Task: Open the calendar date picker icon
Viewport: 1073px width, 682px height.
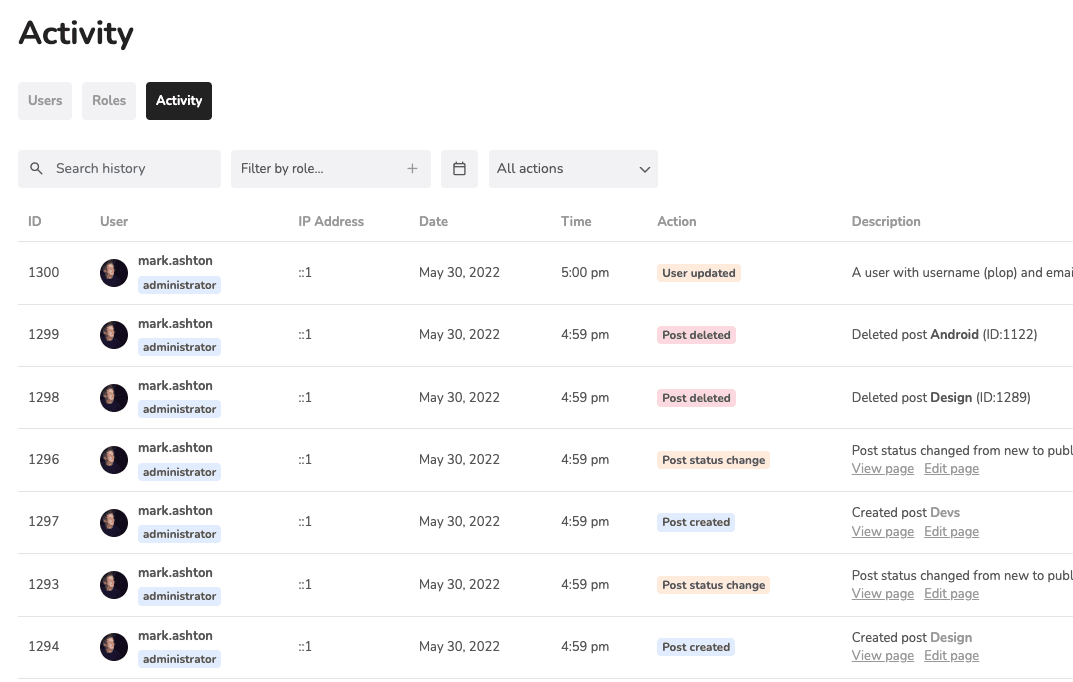Action: click(459, 168)
